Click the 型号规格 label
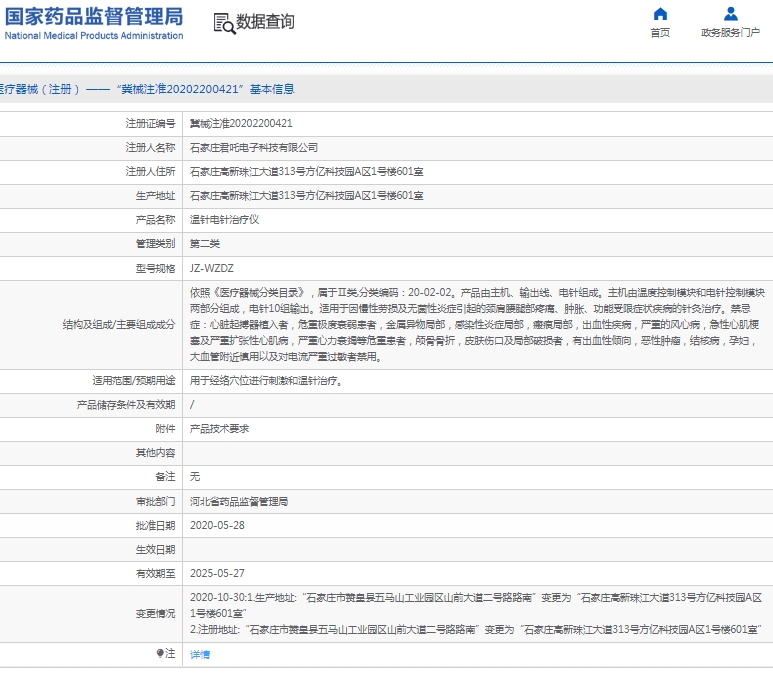Viewport: 773px width, 674px height. coord(155,268)
